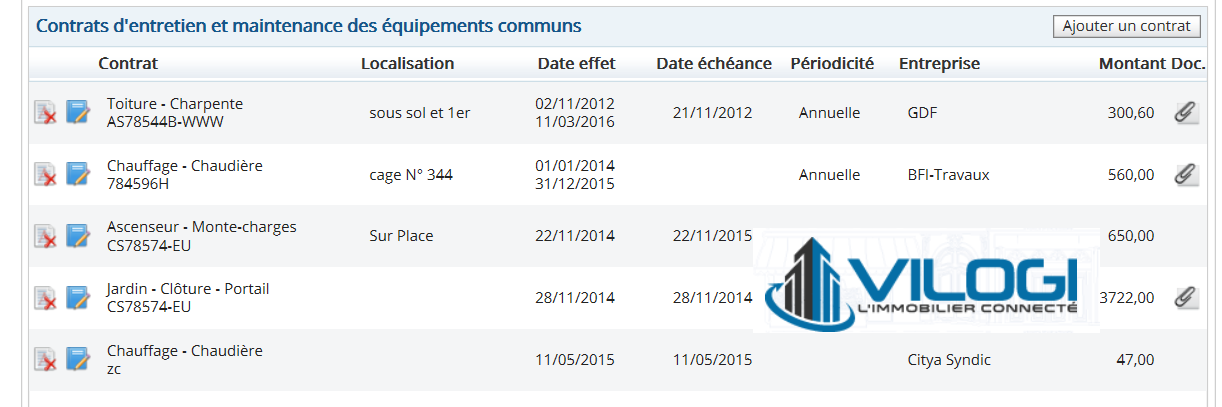
Task: Edit the Chauffage 784596H contract
Action: click(78, 174)
